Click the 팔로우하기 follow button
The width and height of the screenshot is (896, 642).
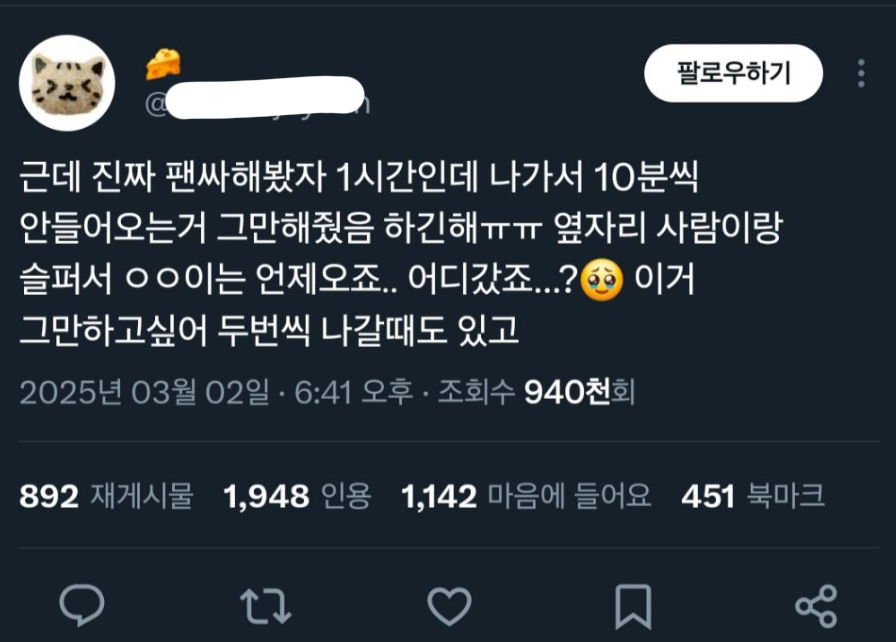click(734, 73)
